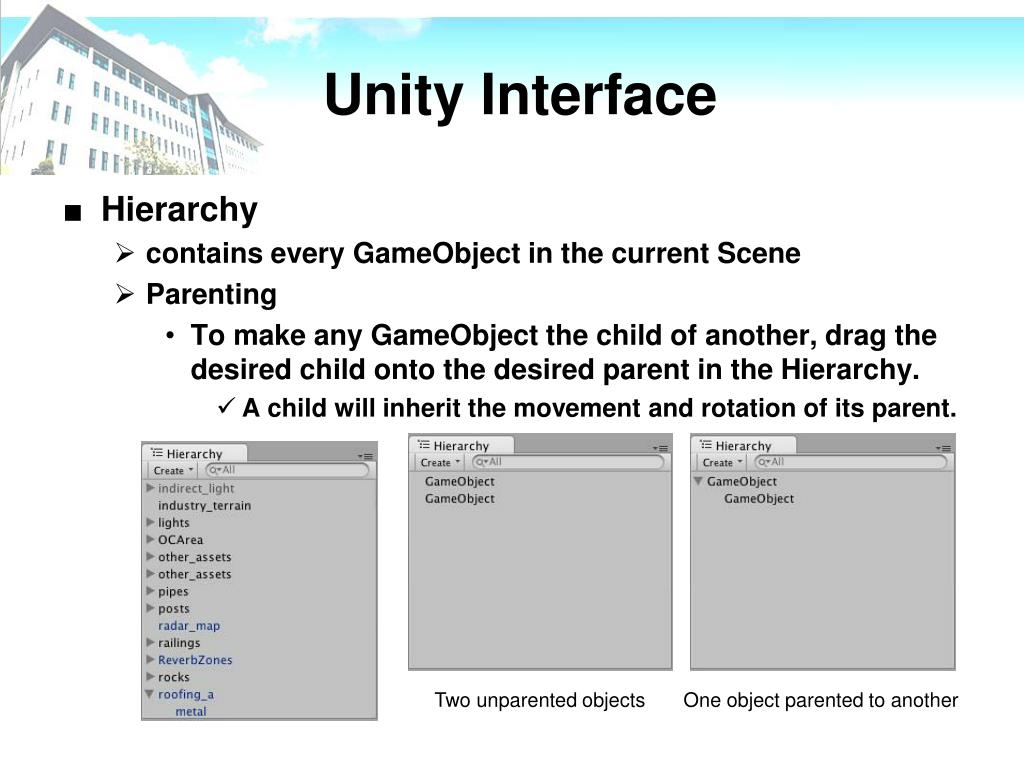This screenshot has width=1024, height=768.
Task: Select the rocks item
Action: 174,677
